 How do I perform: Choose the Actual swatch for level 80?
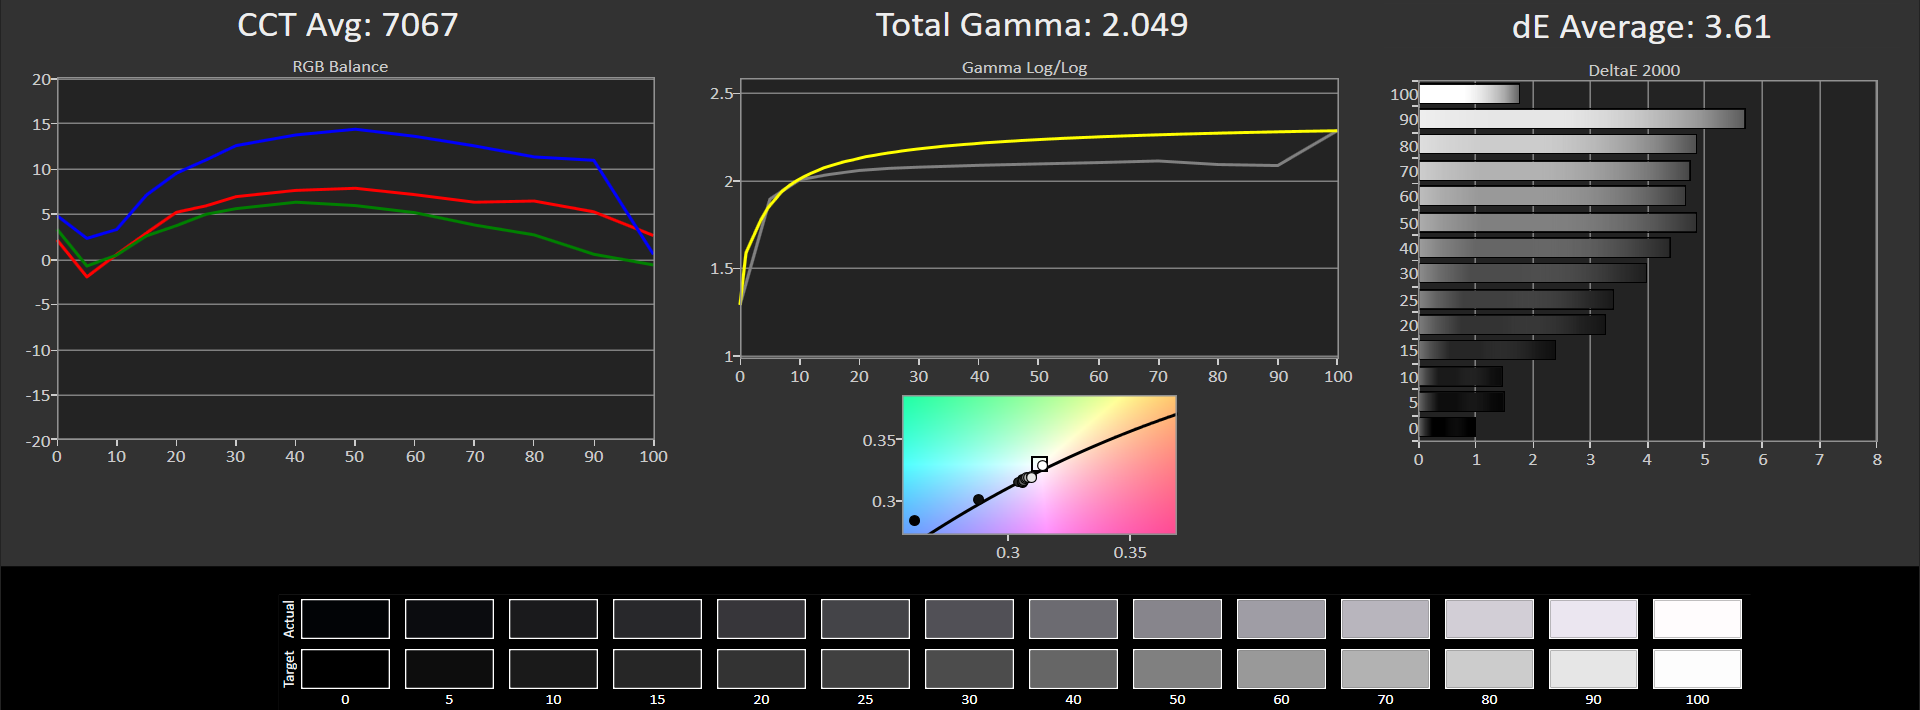[x=1489, y=619]
